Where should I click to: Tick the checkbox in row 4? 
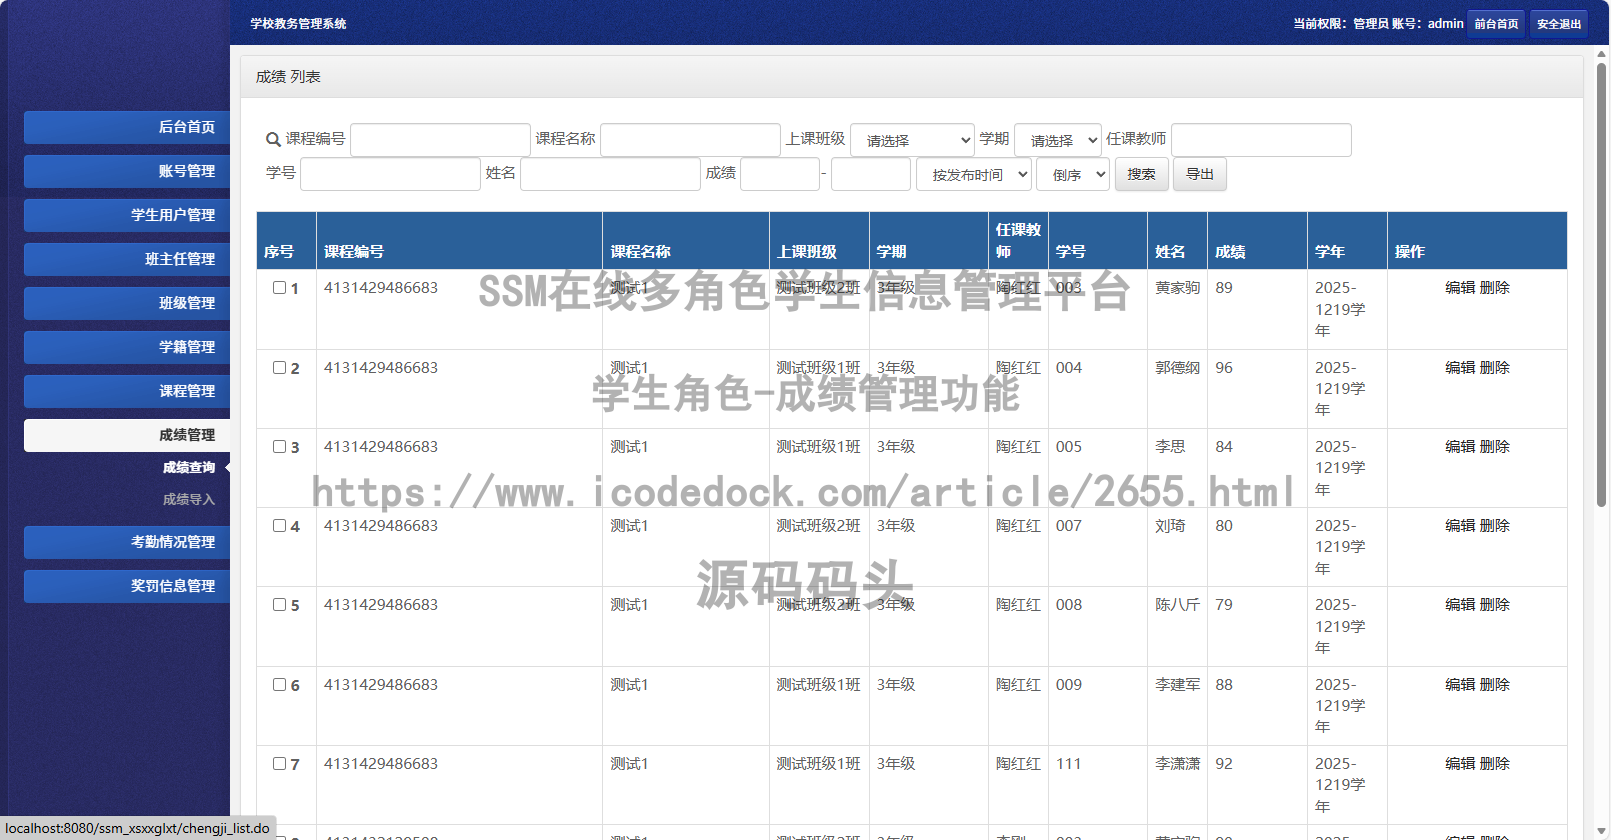[x=280, y=526]
